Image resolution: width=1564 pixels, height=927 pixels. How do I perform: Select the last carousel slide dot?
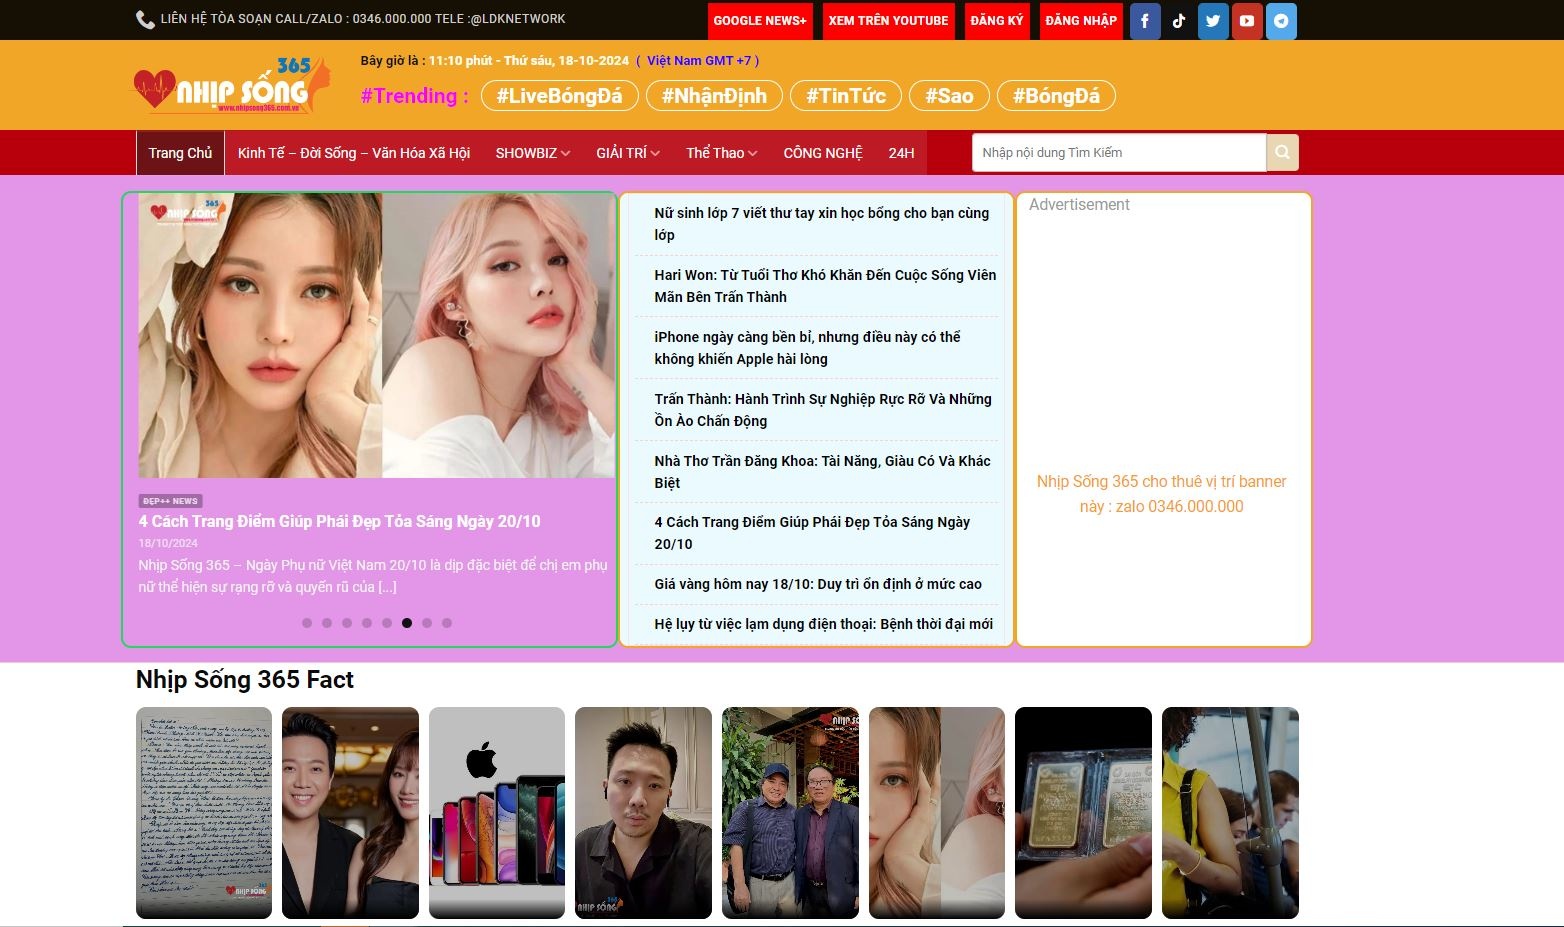447,623
